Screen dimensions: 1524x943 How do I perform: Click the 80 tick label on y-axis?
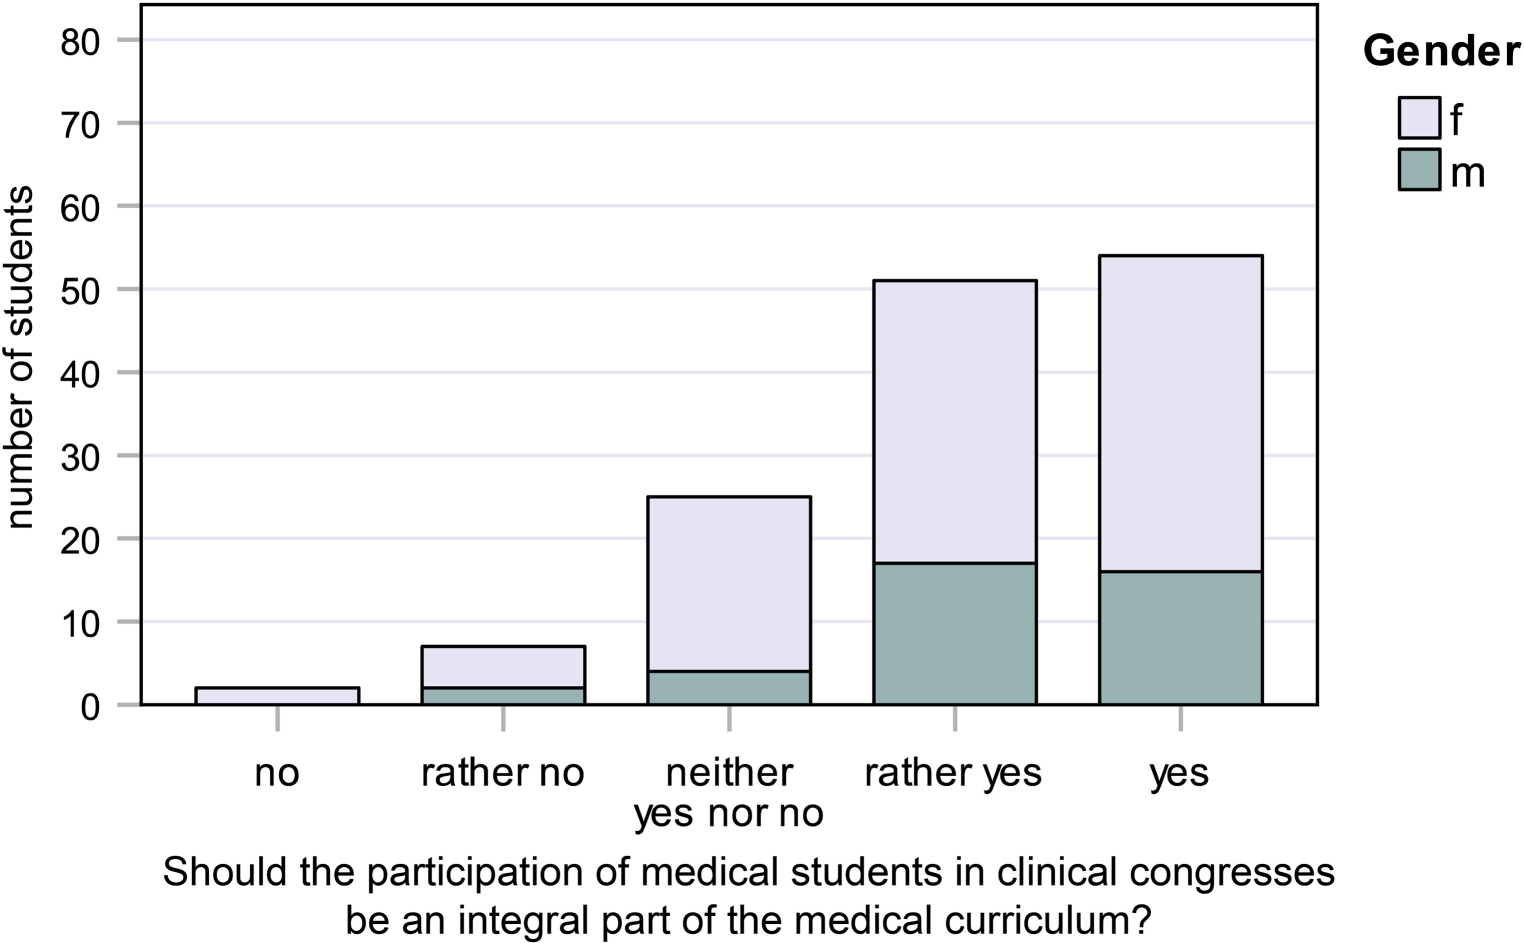pos(78,41)
